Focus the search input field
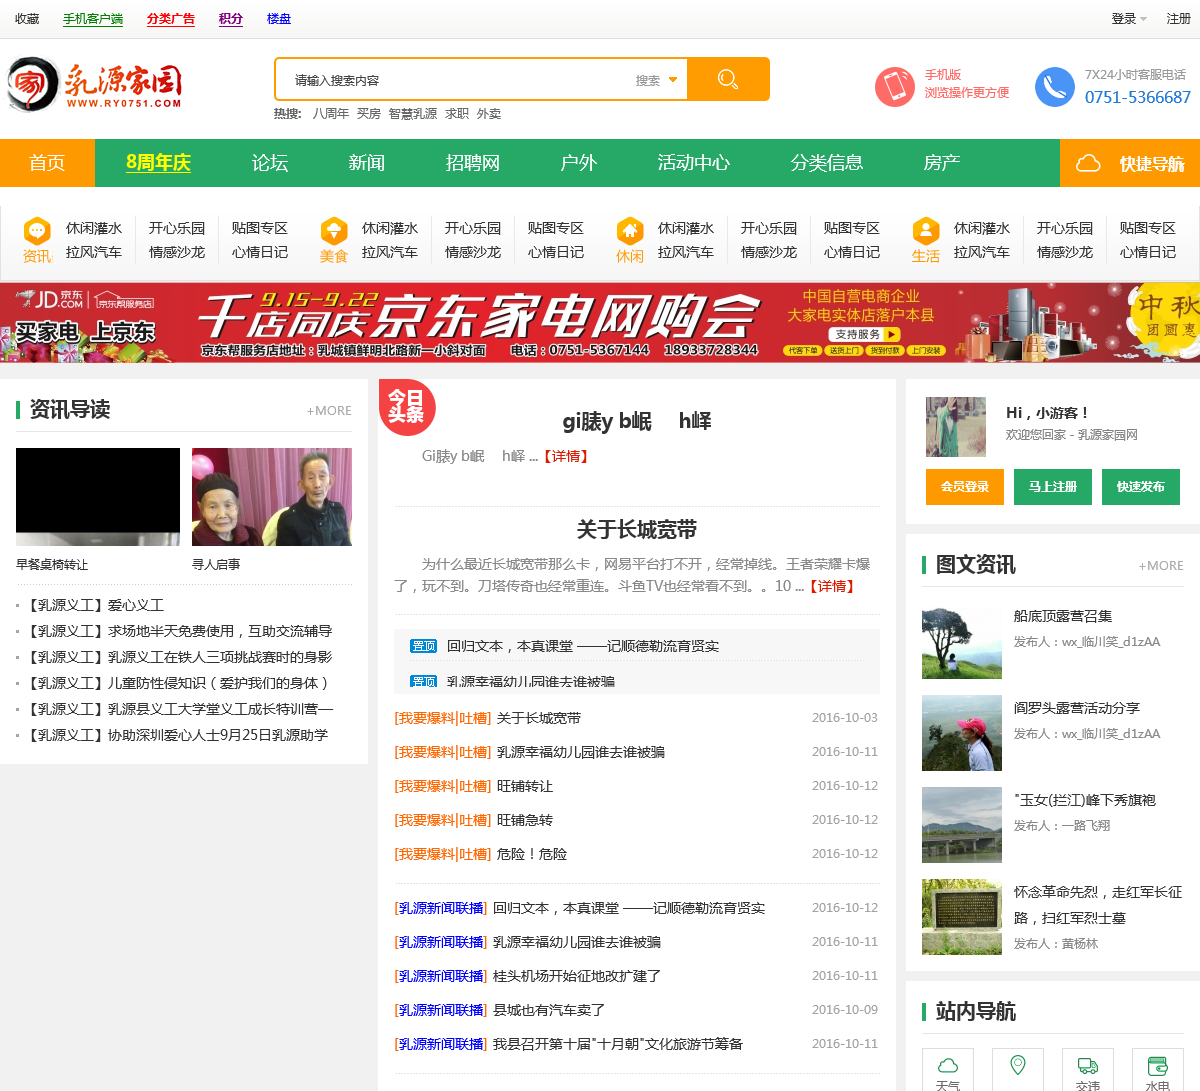The height and width of the screenshot is (1091, 1200). click(455, 80)
